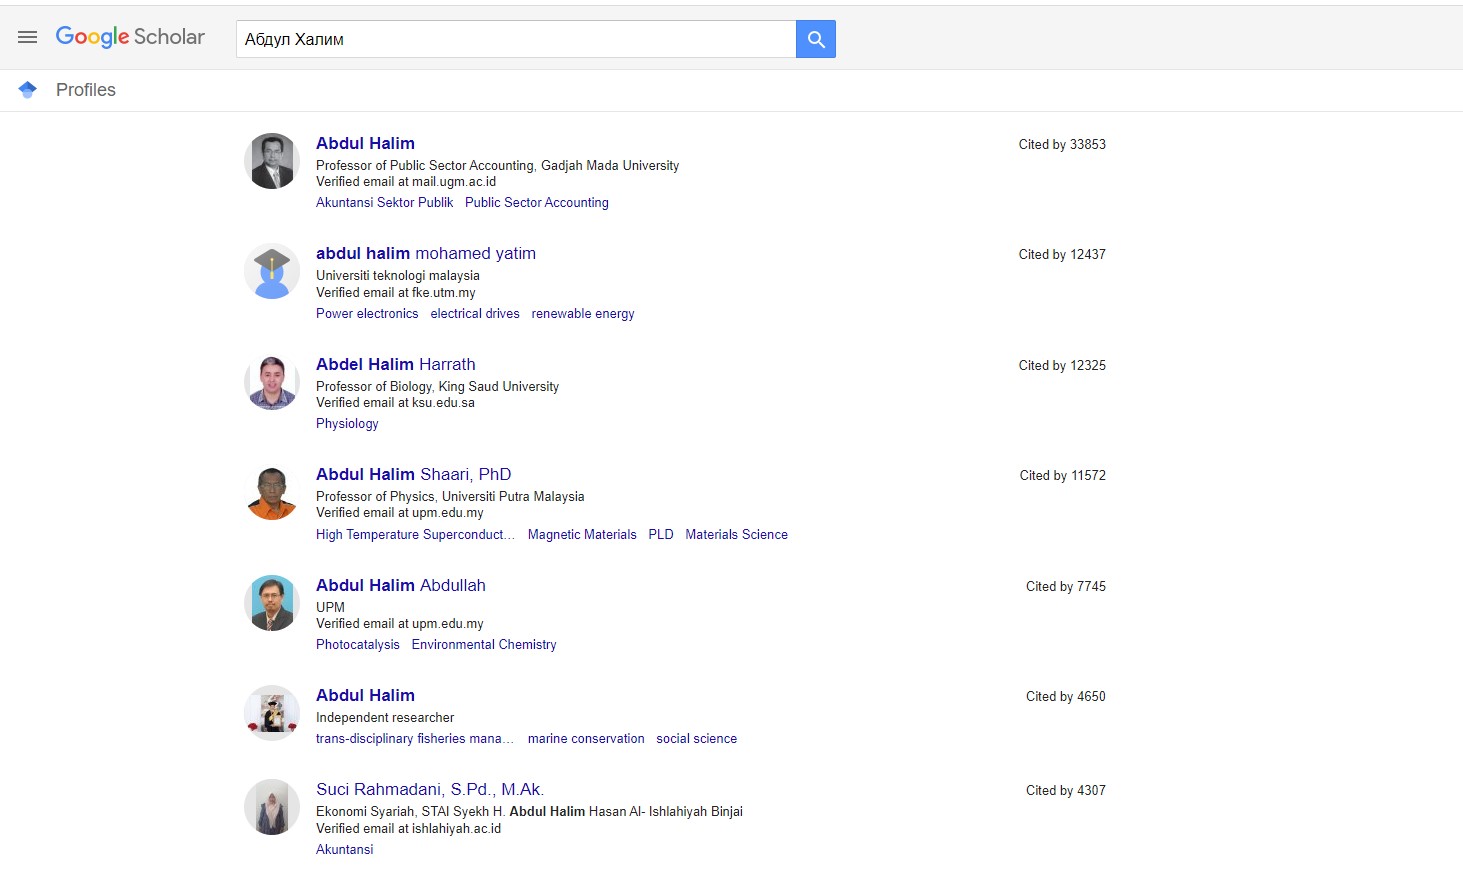Screen dimensions: 1463x878
Task: Open Suci Rahmadani, S.Pd., M.Ak. profile
Action: [430, 789]
